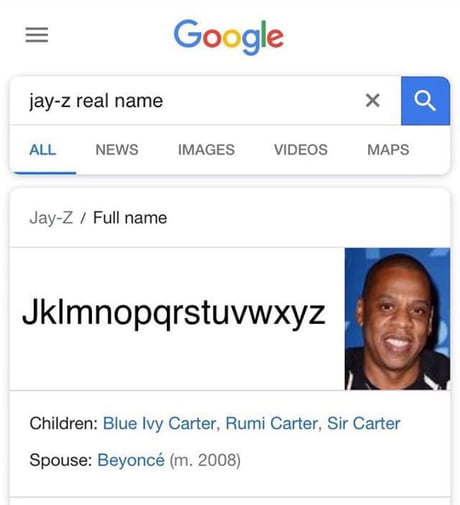The height and width of the screenshot is (505, 460).
Task: Click the Jay-Z breadcrumb link
Action: [x=51, y=218]
